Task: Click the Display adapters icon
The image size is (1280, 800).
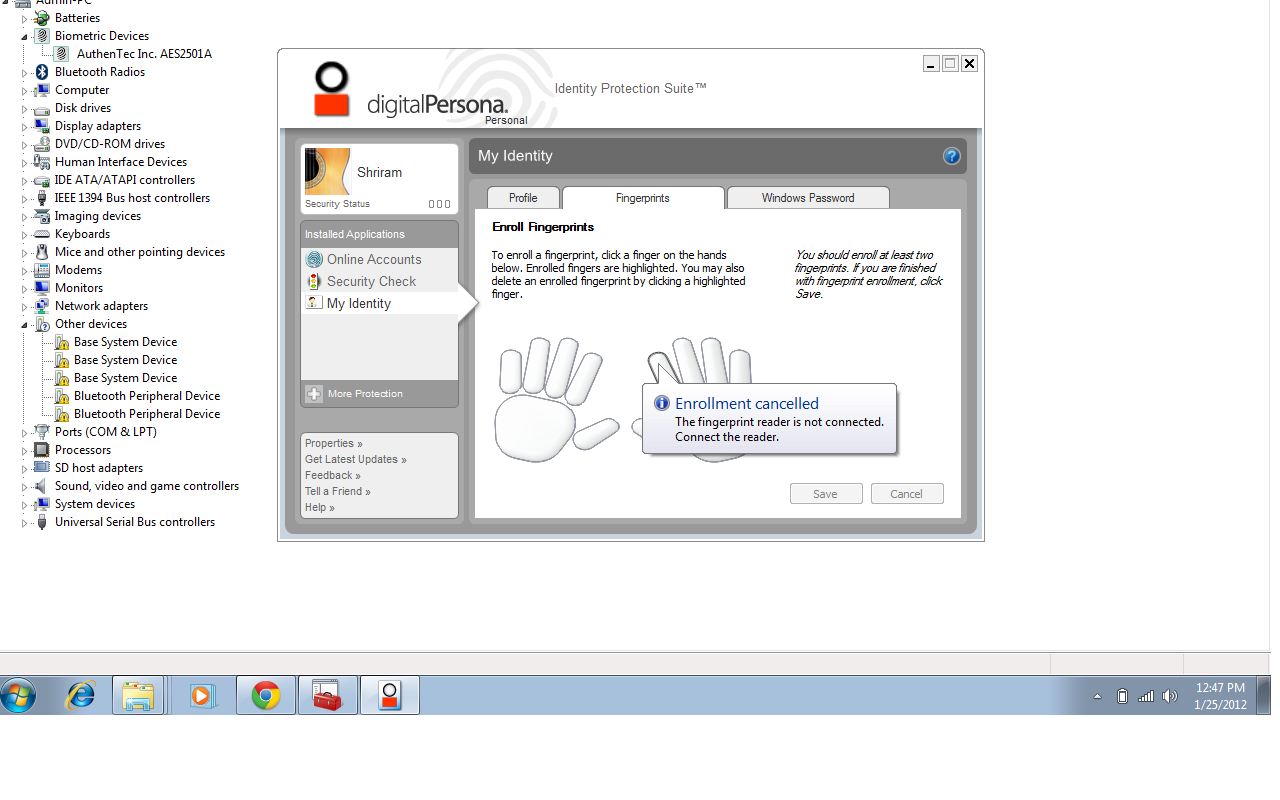Action: (42, 126)
